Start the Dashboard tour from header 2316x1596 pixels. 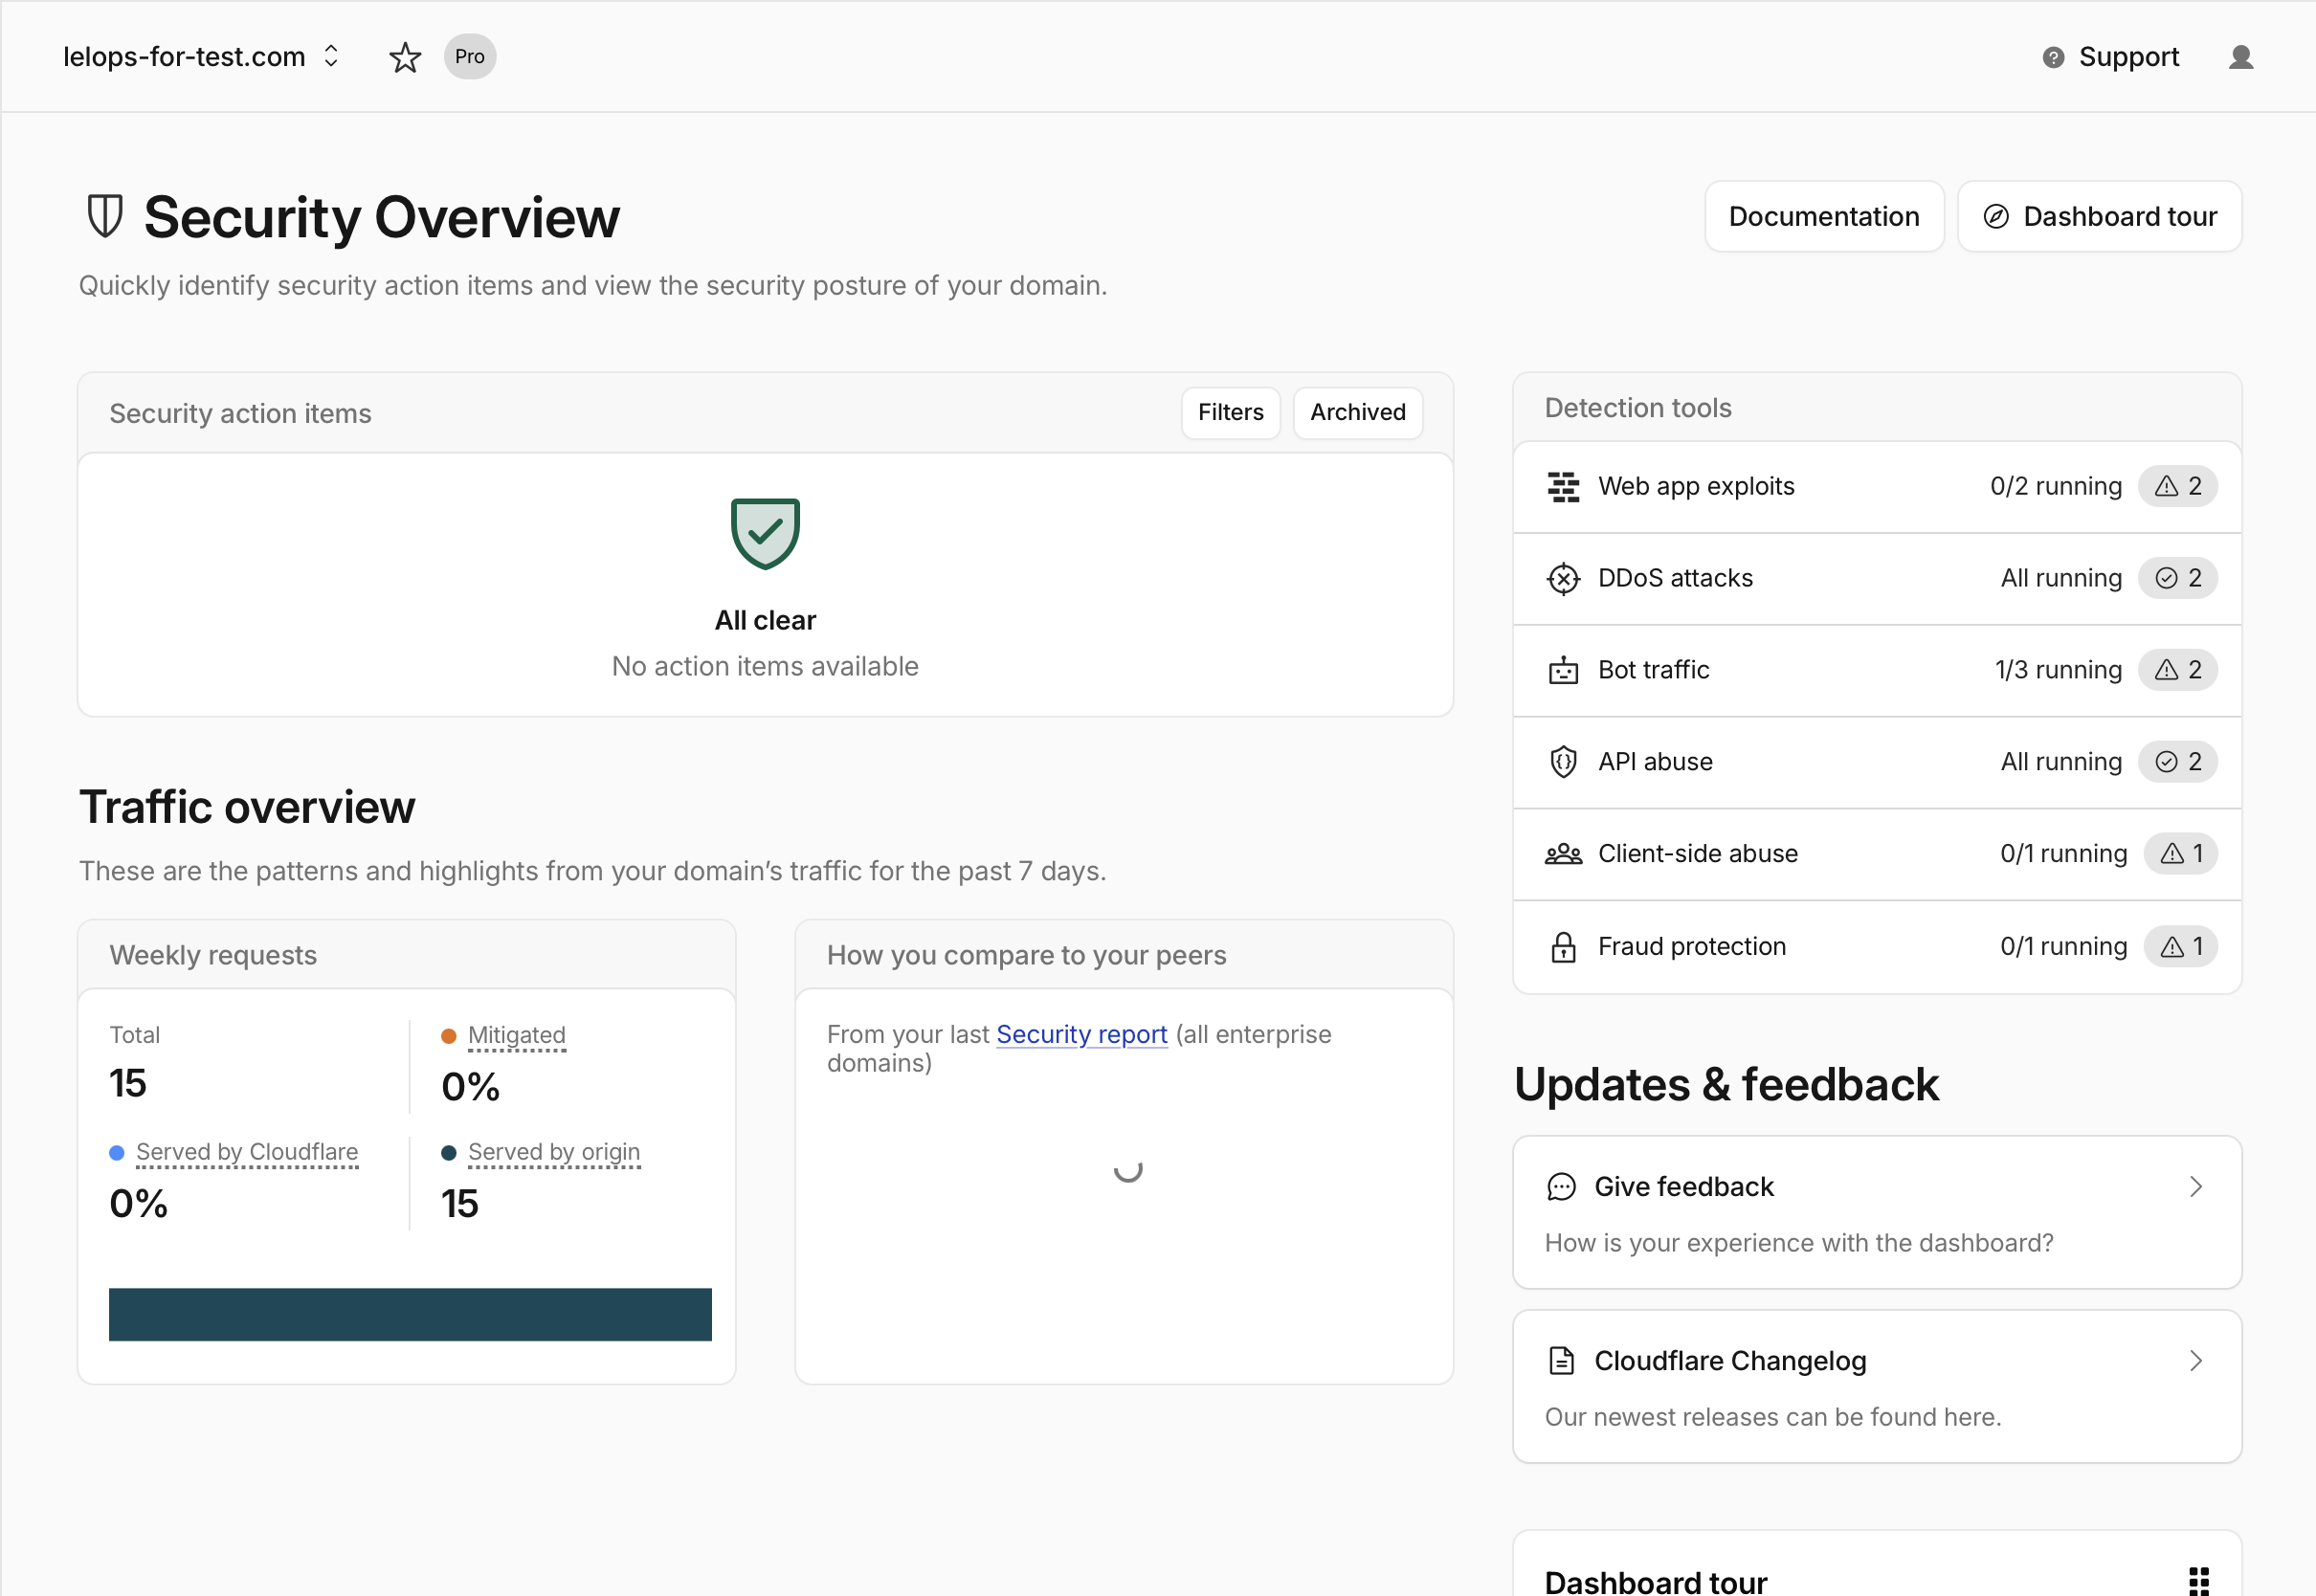(x=2099, y=217)
